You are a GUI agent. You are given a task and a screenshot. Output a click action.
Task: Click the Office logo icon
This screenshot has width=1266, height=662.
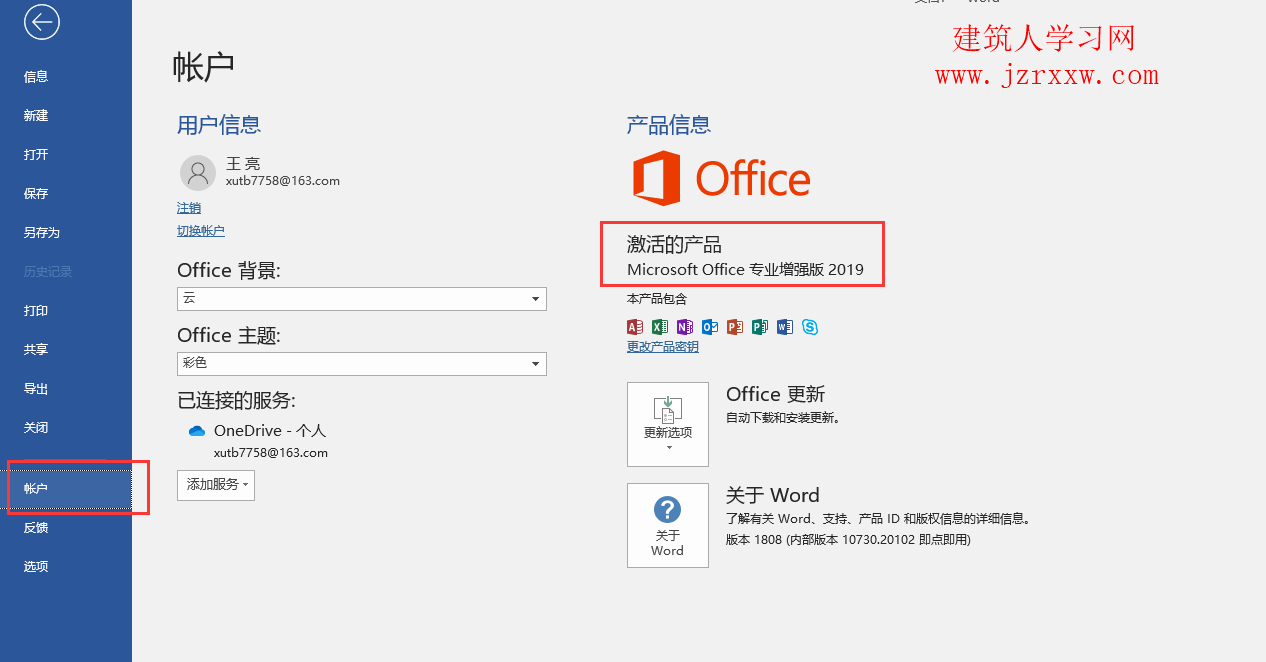pos(721,179)
